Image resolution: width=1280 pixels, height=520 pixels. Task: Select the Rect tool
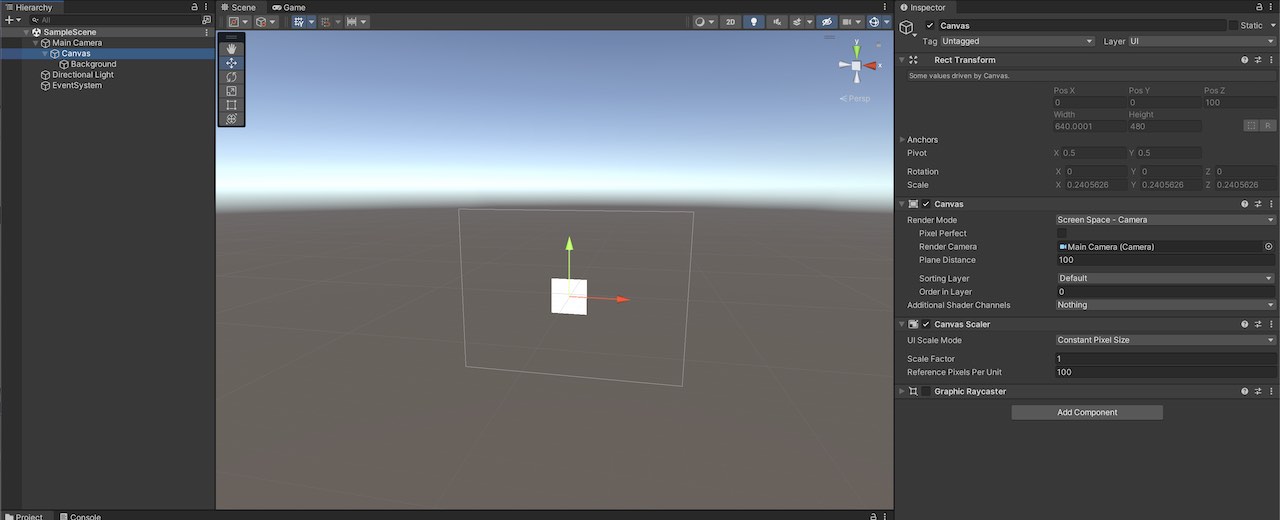pos(231,104)
